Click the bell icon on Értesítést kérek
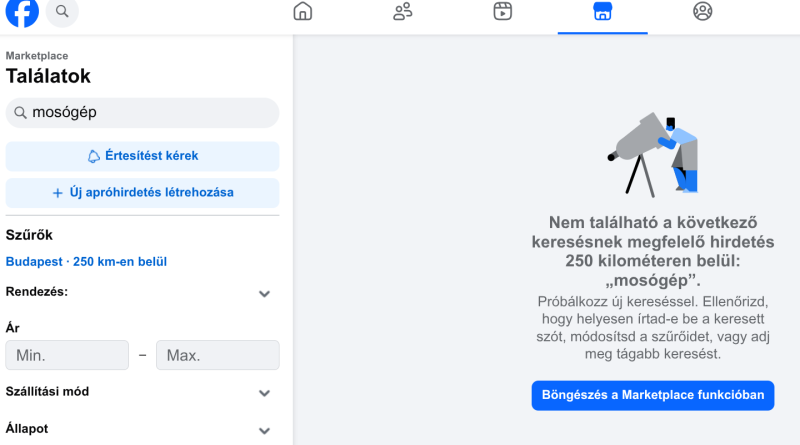The height and width of the screenshot is (445, 800). [94, 156]
